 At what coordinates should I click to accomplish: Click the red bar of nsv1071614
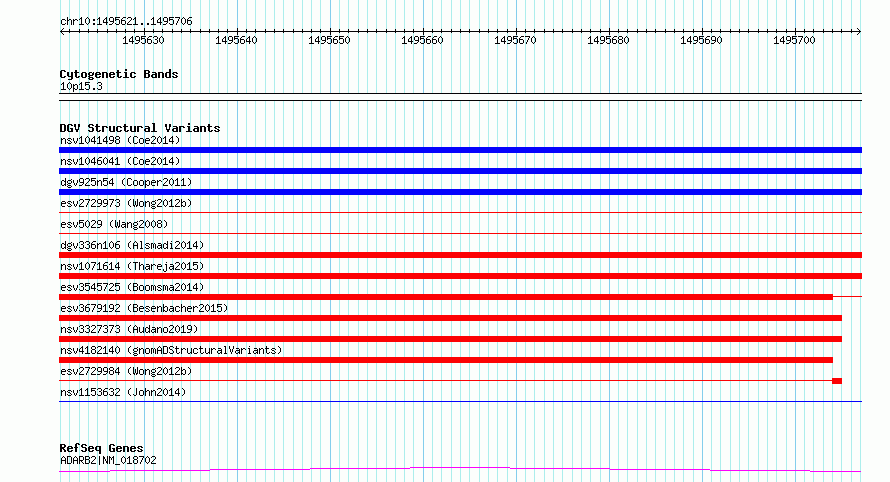pyautogui.click(x=460, y=276)
